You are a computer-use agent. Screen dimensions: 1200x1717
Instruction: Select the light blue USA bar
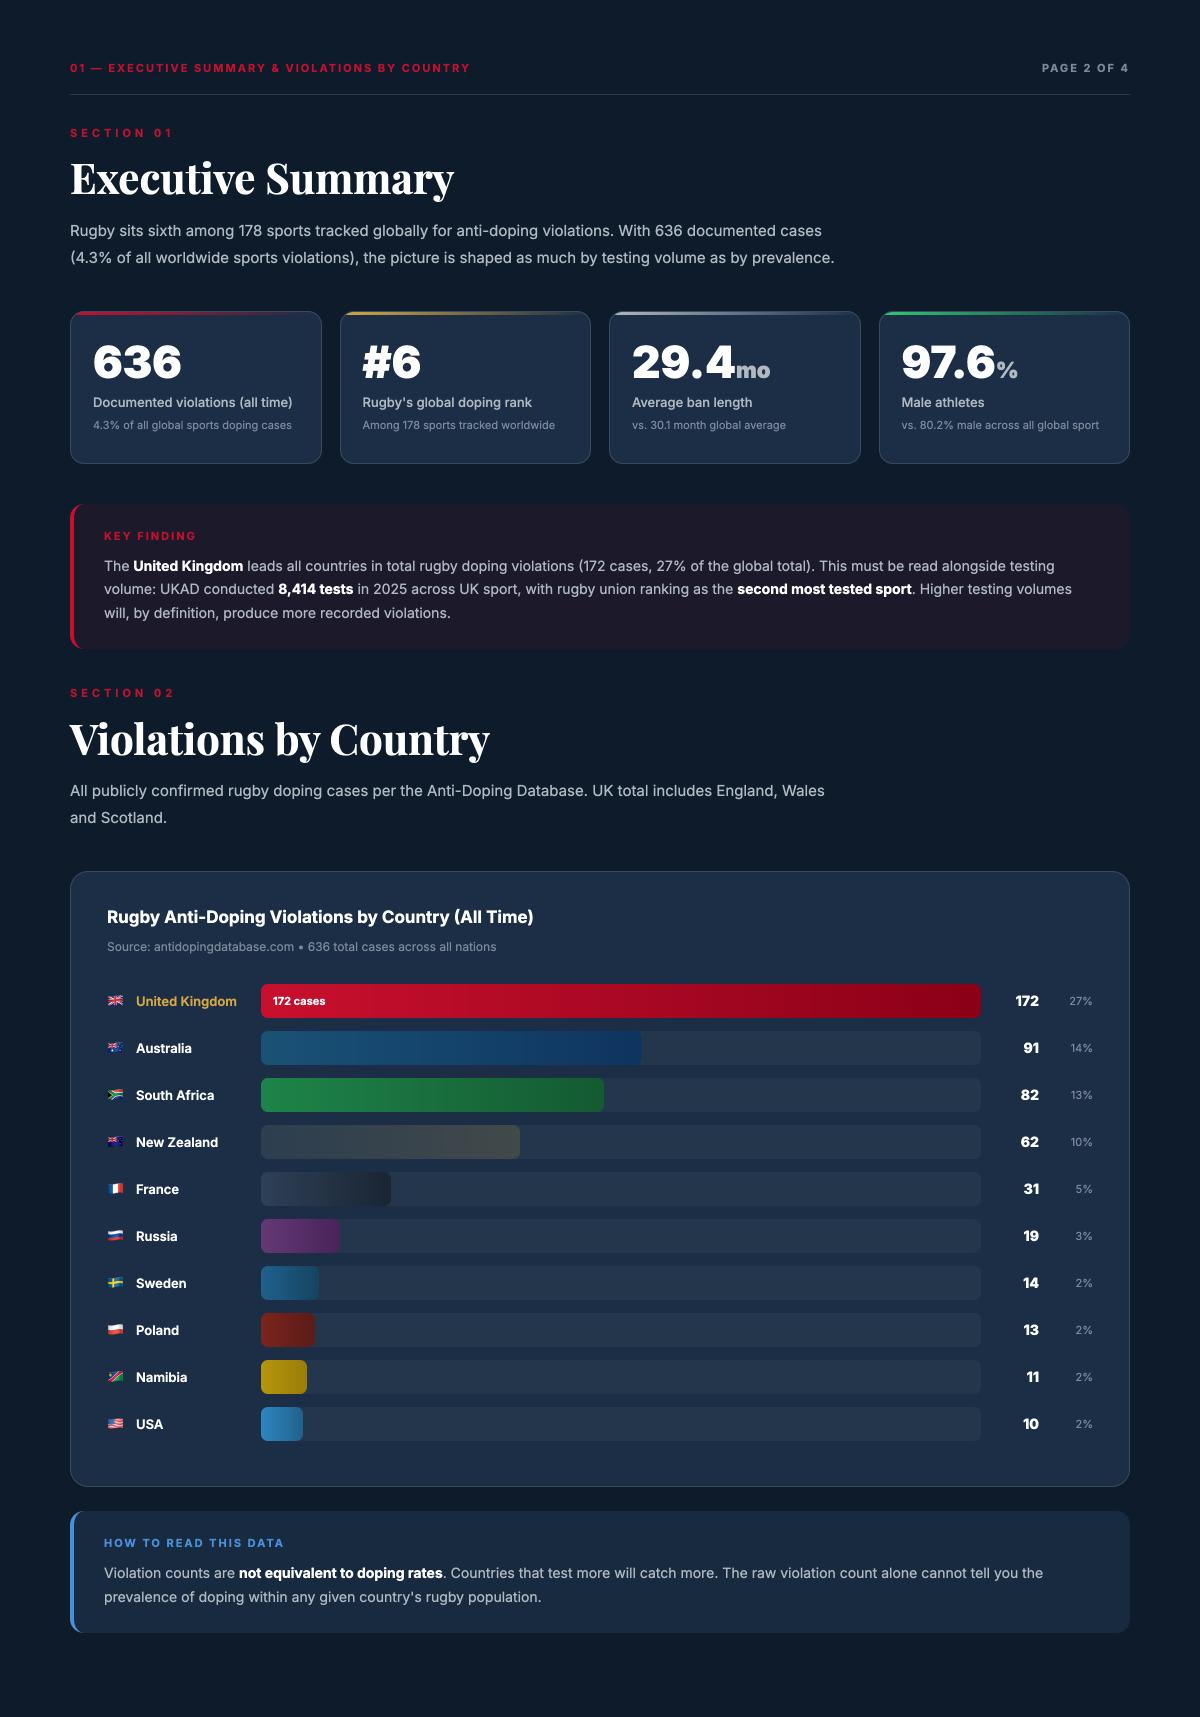[282, 1424]
